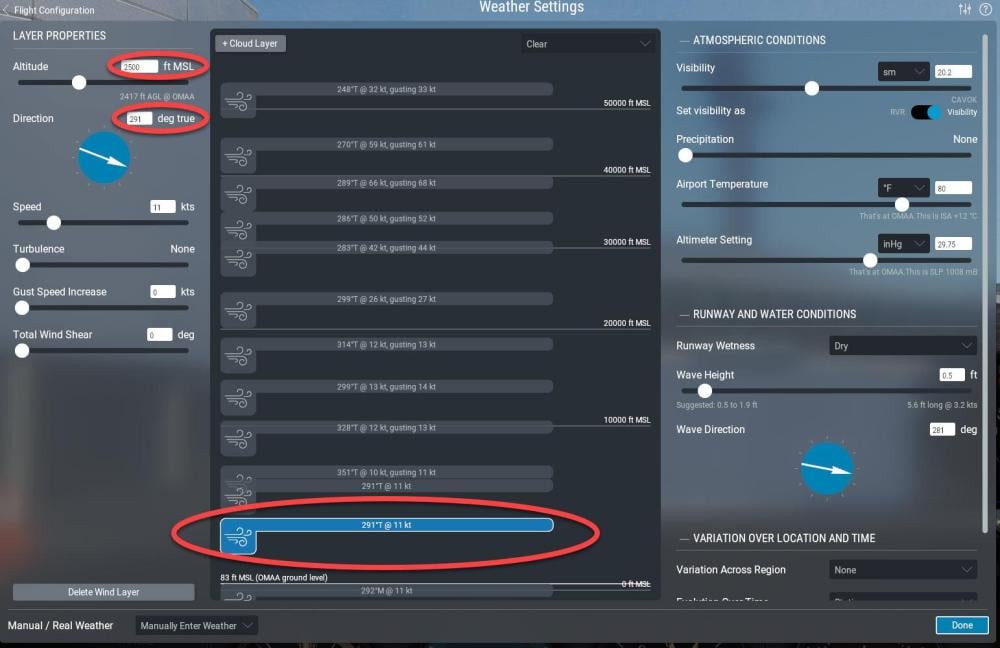Open the visibility unit dropdown (sm)
Screen dimensions: 1000x648
click(903, 72)
